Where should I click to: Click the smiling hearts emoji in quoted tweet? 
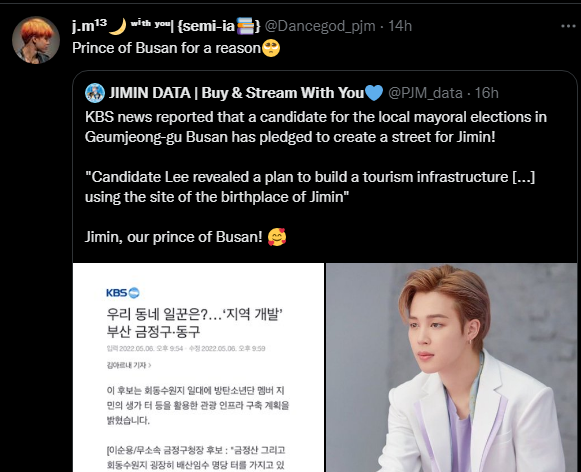(x=277, y=237)
